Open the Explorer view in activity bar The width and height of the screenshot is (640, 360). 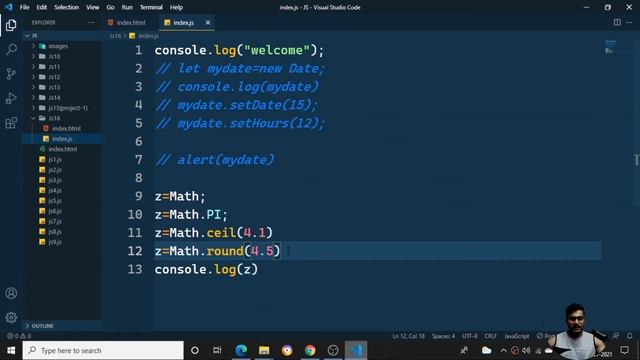pyautogui.click(x=11, y=25)
